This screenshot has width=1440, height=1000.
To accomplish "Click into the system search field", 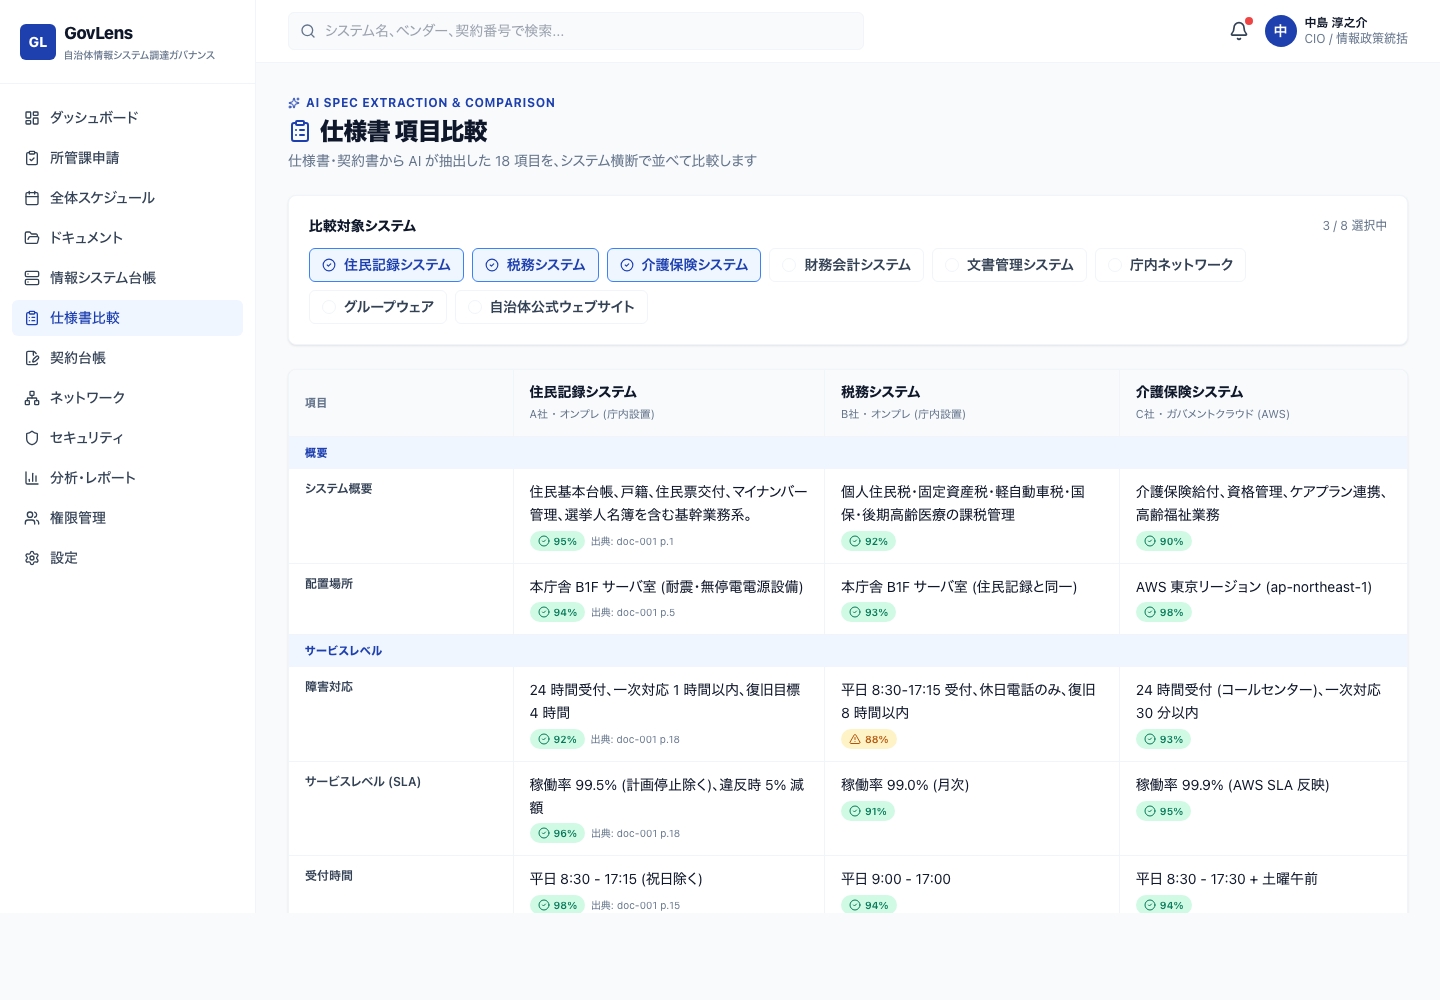I will (576, 31).
